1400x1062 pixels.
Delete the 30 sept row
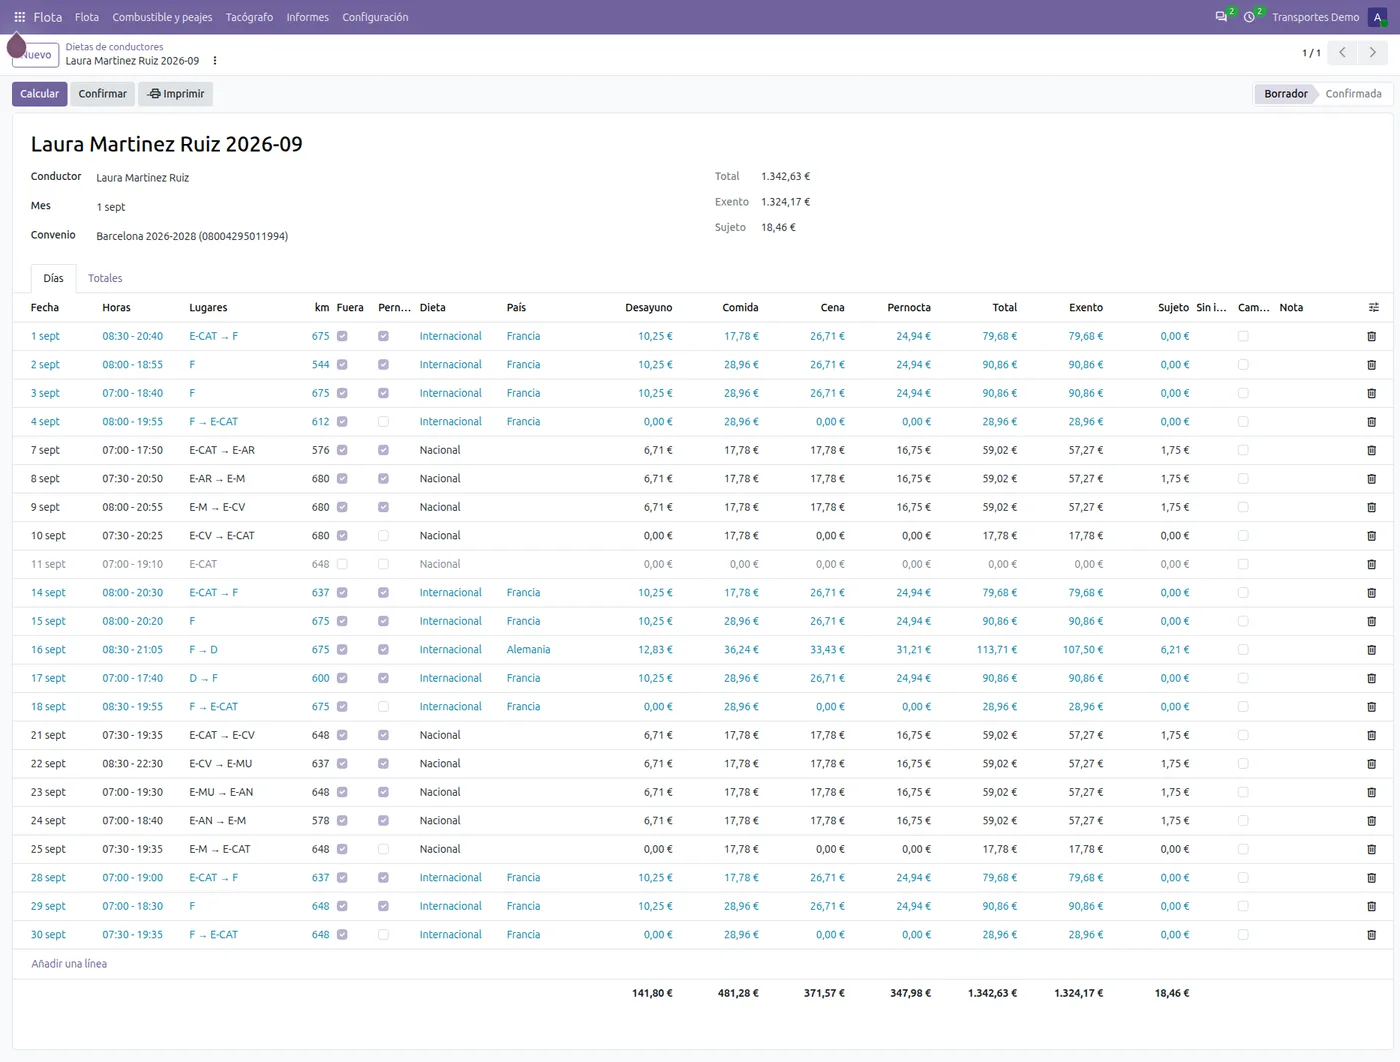pos(1371,935)
